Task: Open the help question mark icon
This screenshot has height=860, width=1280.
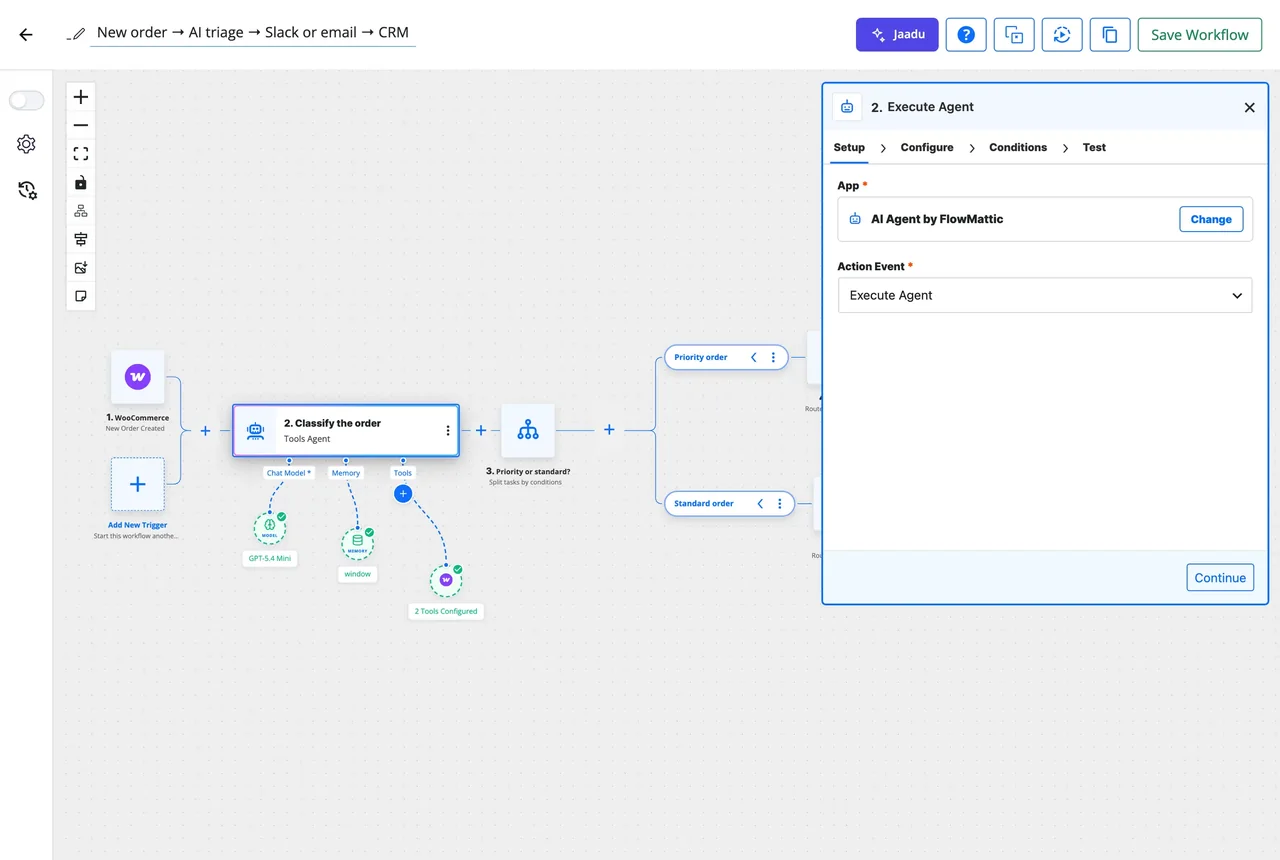Action: point(966,34)
